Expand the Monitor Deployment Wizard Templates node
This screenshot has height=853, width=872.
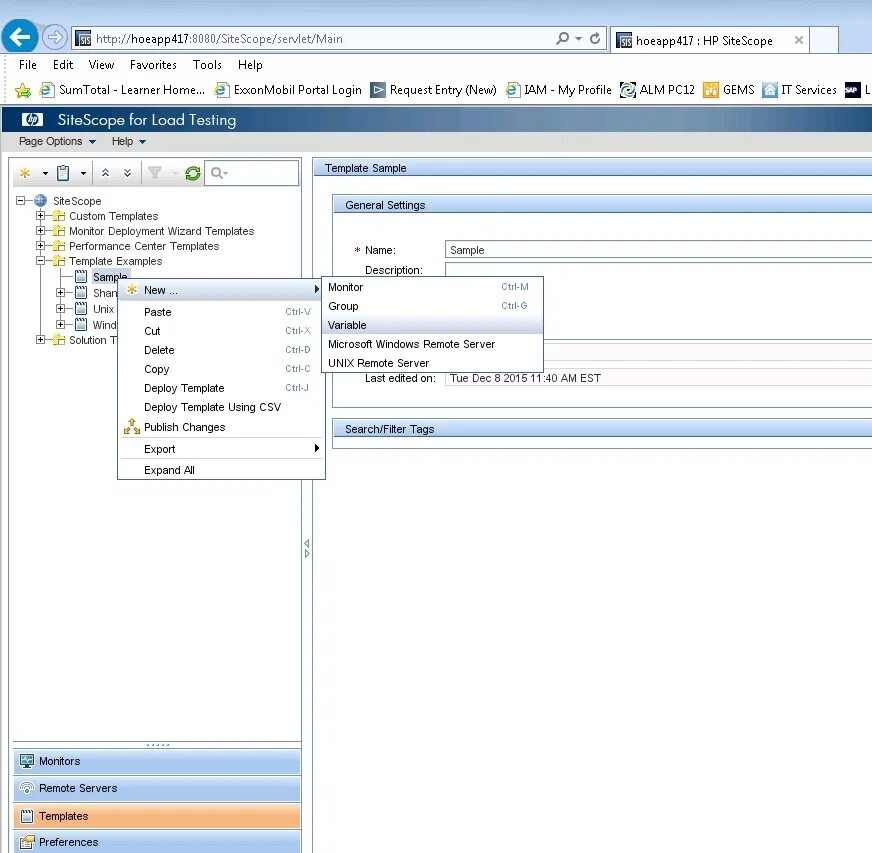tap(41, 230)
